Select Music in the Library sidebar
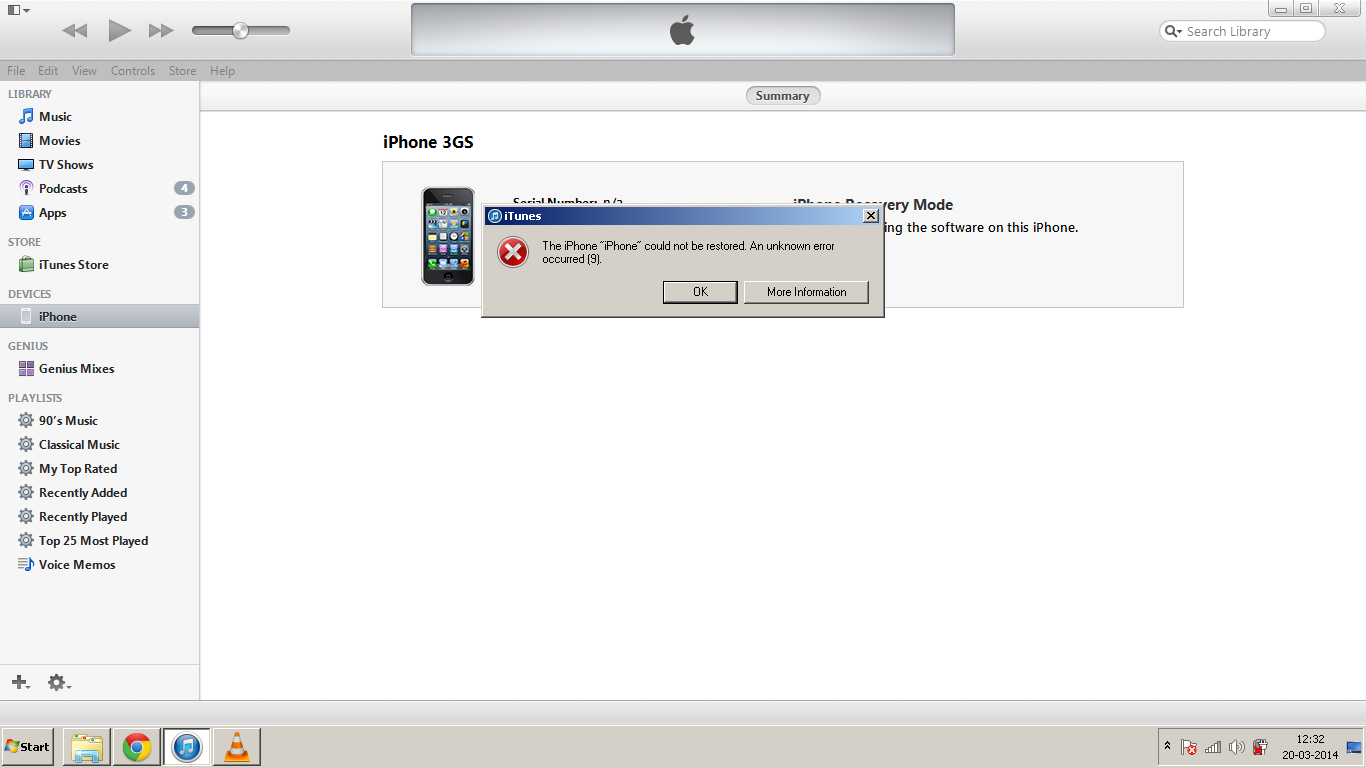 pos(100,117)
